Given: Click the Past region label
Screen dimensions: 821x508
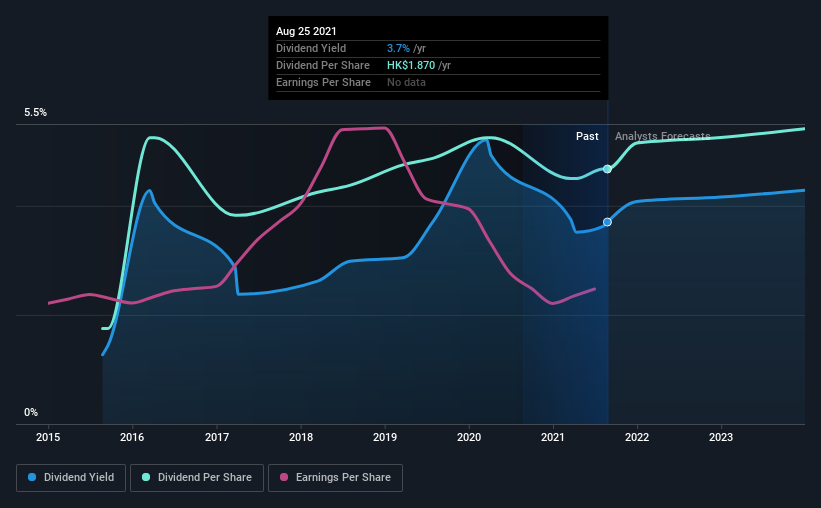Looking at the screenshot, I should pyautogui.click(x=587, y=137).
